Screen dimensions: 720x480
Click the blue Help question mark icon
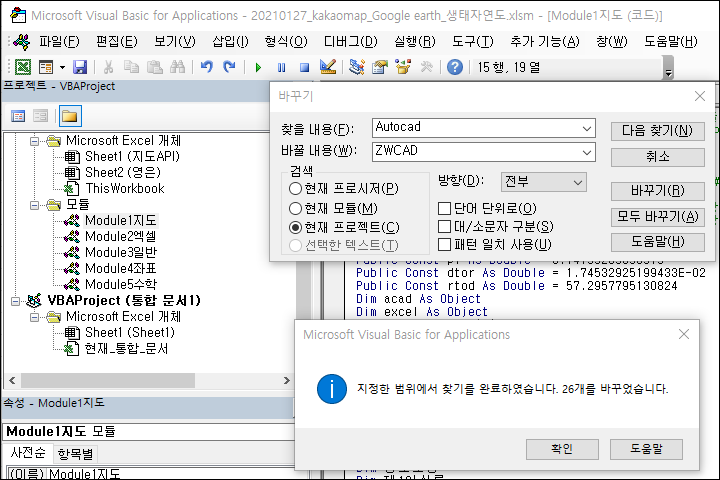(455, 68)
